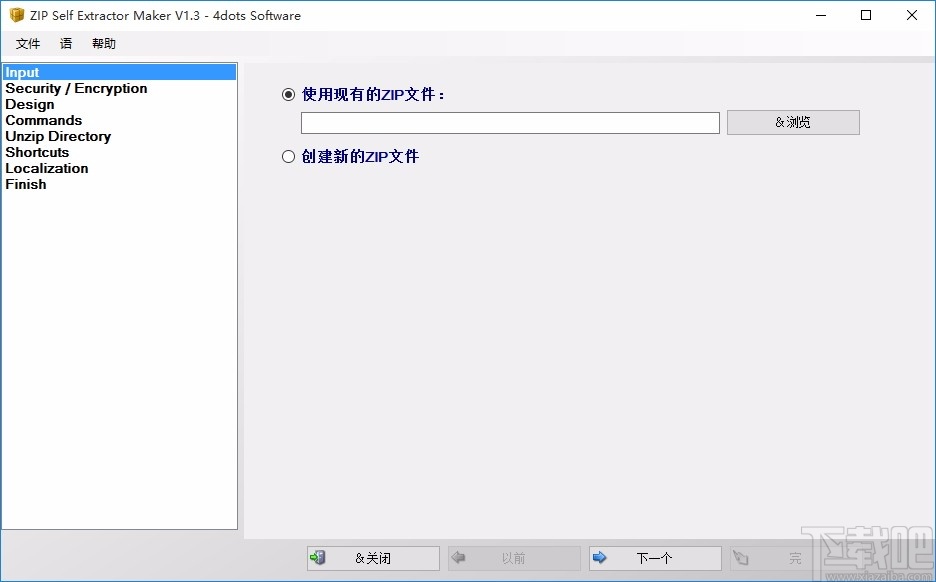
Task: Click the ZIP box icon in the title bar
Action: point(14,15)
